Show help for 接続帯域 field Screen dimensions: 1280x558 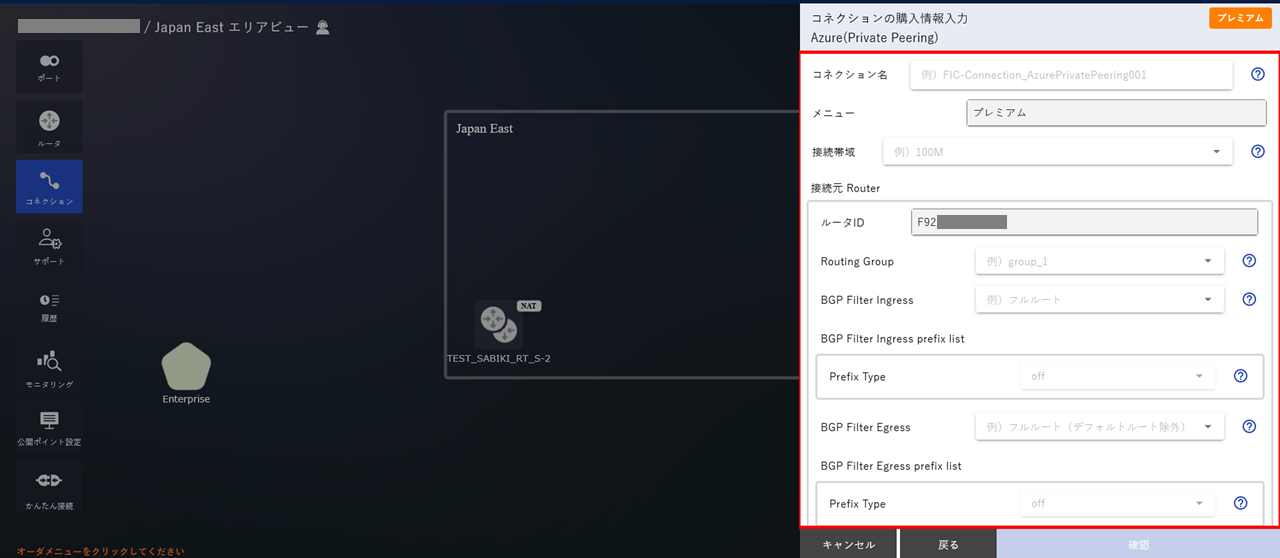tap(1258, 152)
